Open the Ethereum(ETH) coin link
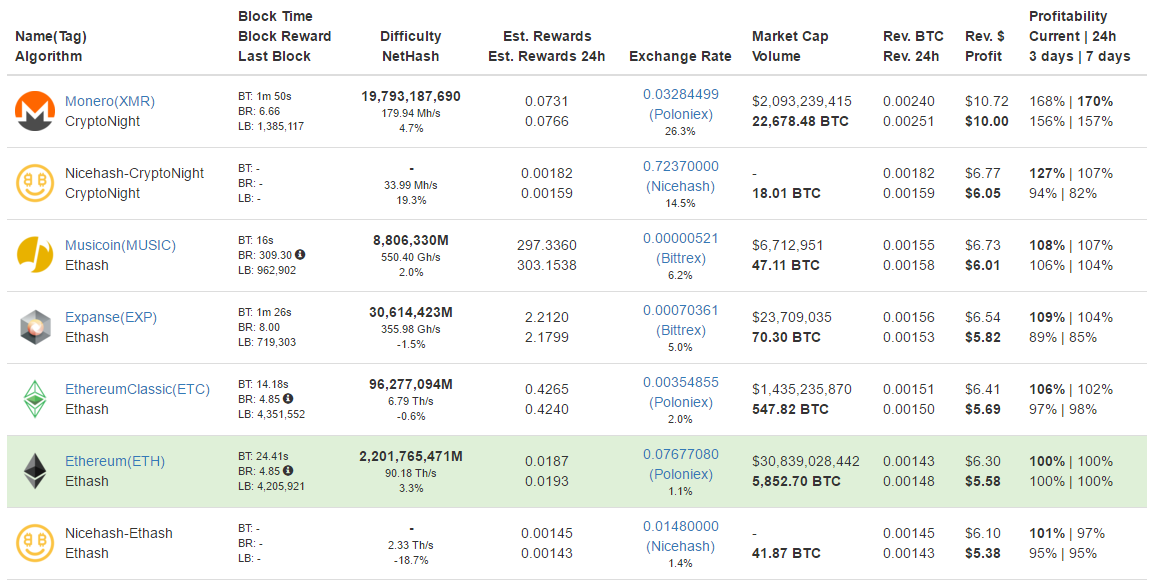This screenshot has height=585, width=1153. 115,462
